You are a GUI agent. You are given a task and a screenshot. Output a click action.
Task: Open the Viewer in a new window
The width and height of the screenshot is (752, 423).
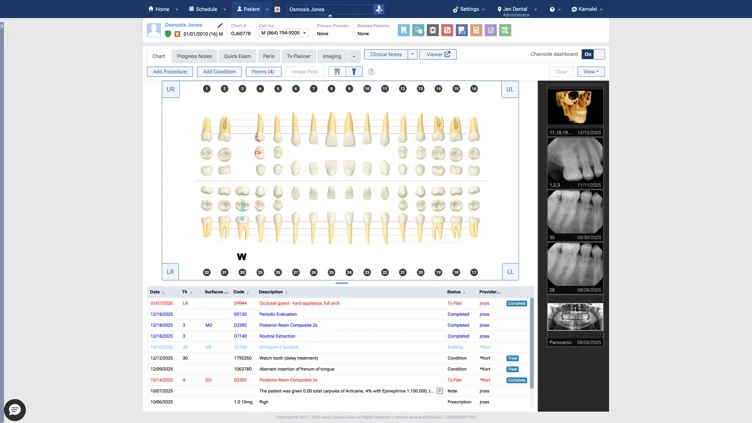438,55
